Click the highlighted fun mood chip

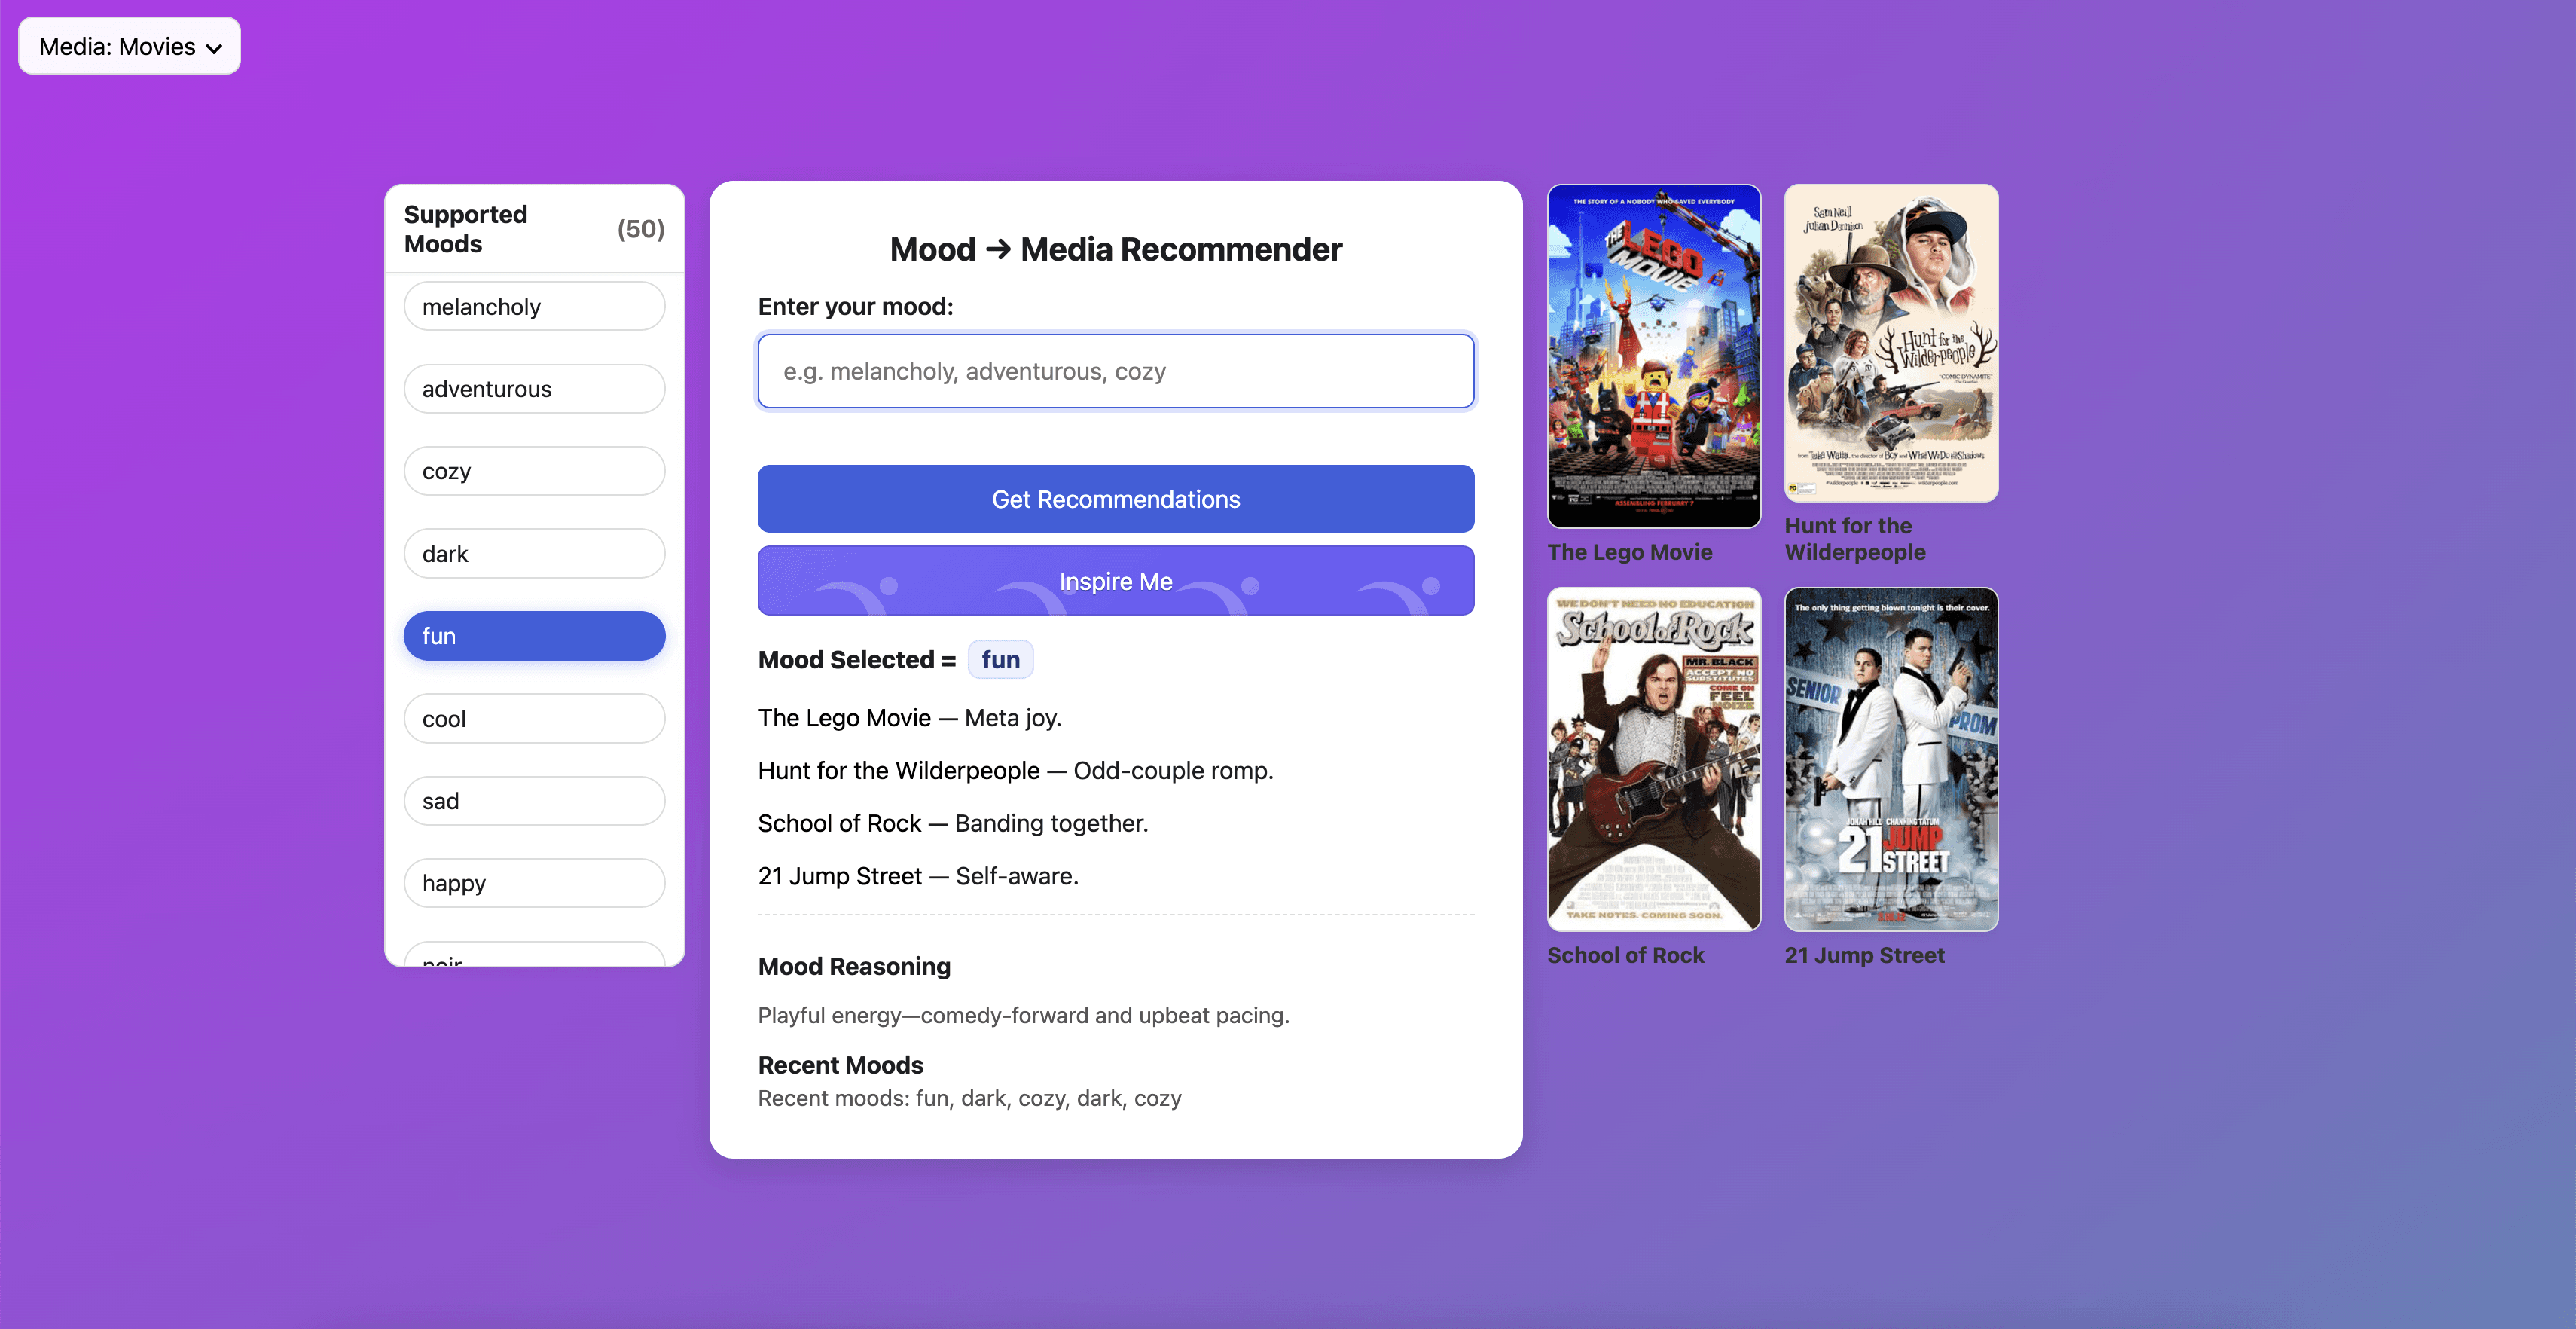point(534,636)
